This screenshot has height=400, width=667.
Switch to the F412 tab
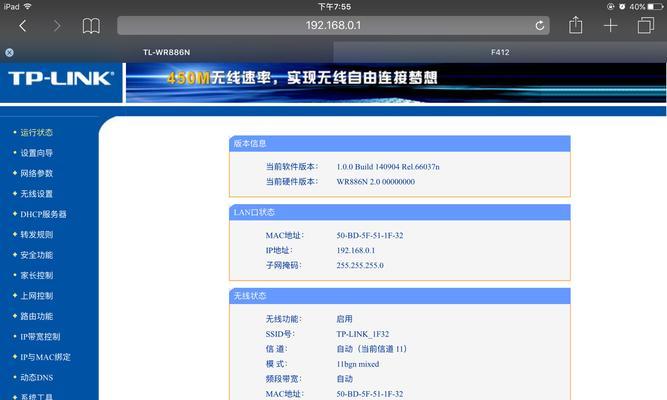click(x=500, y=52)
